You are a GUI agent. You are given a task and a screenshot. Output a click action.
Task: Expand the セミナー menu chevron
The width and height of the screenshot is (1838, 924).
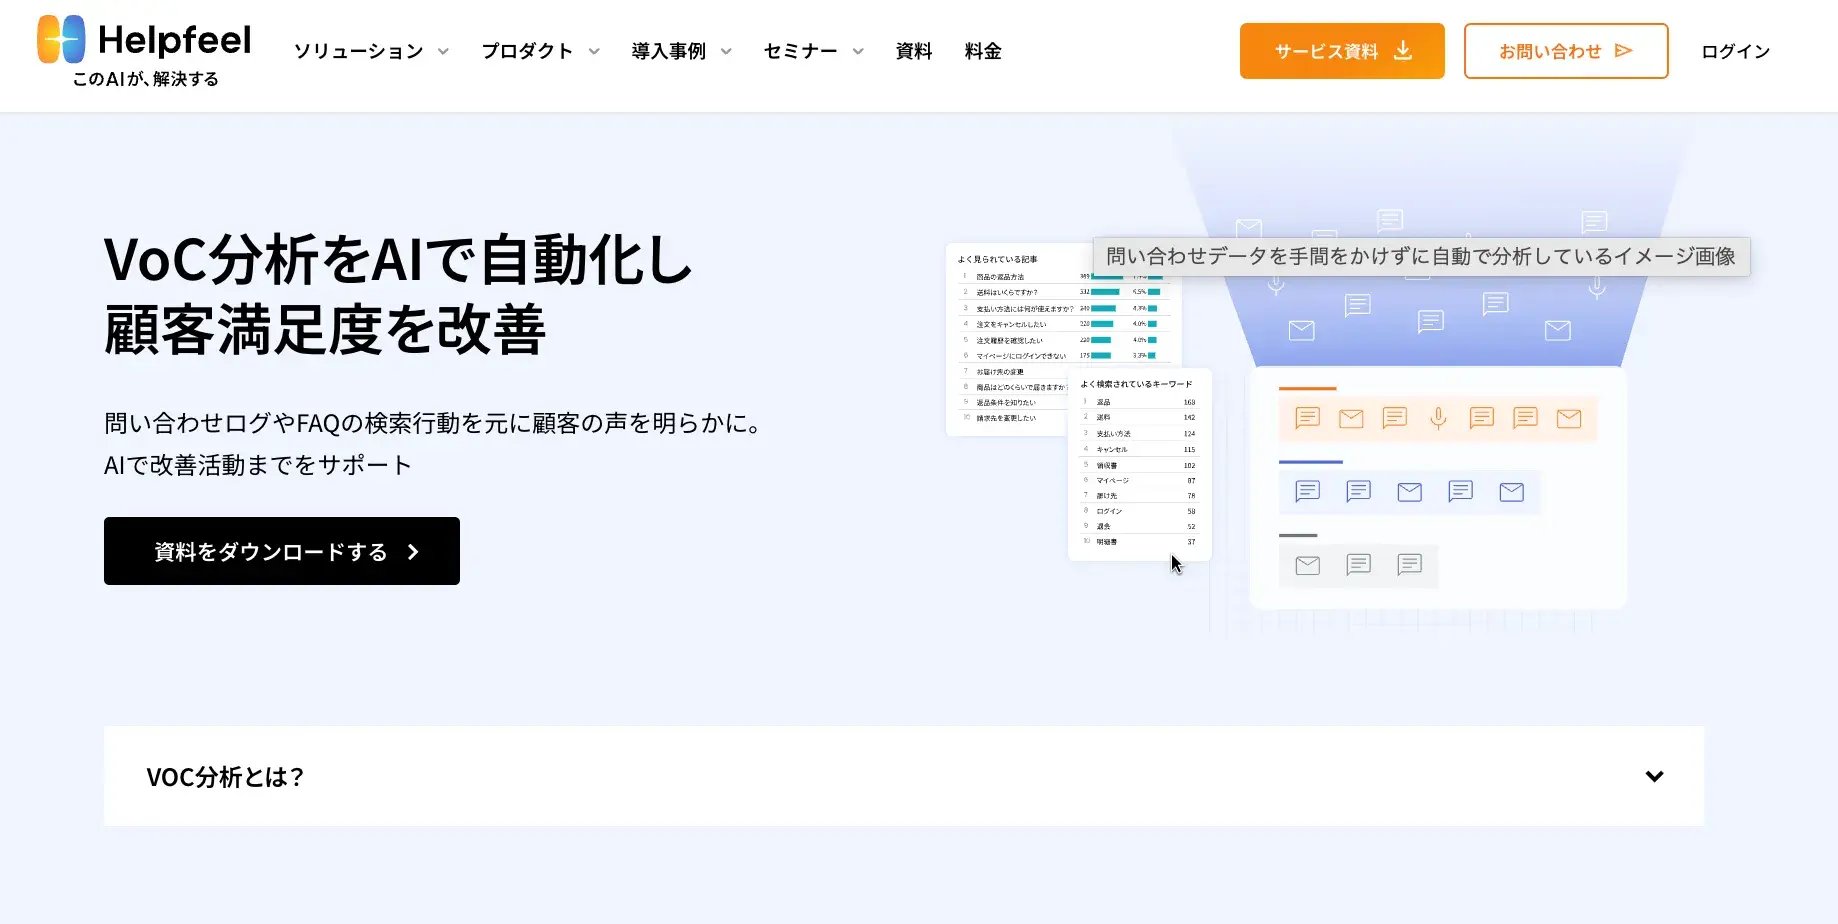coord(858,51)
